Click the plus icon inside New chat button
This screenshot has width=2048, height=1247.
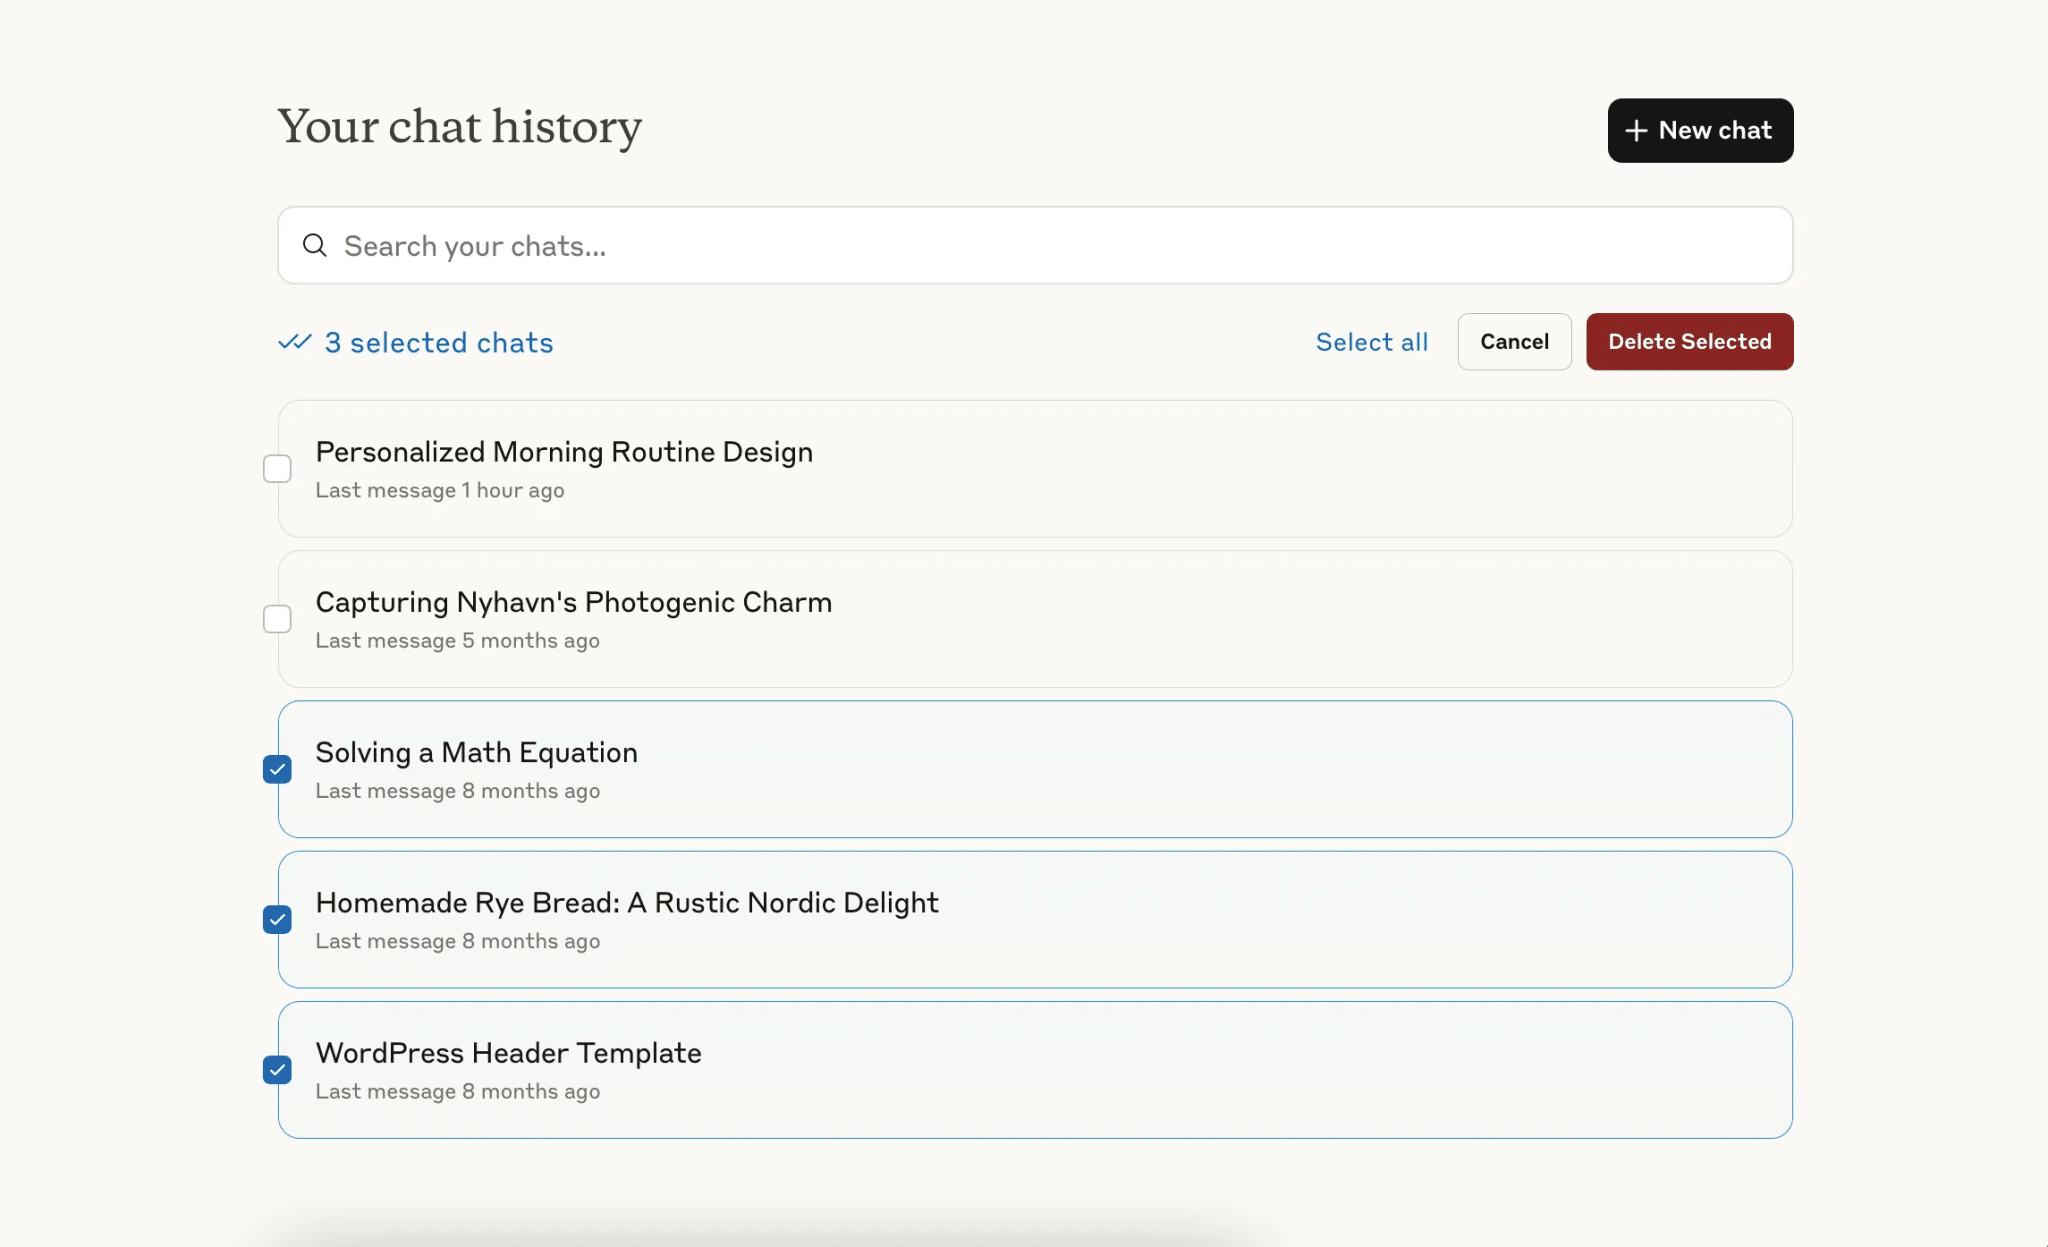pos(1636,130)
